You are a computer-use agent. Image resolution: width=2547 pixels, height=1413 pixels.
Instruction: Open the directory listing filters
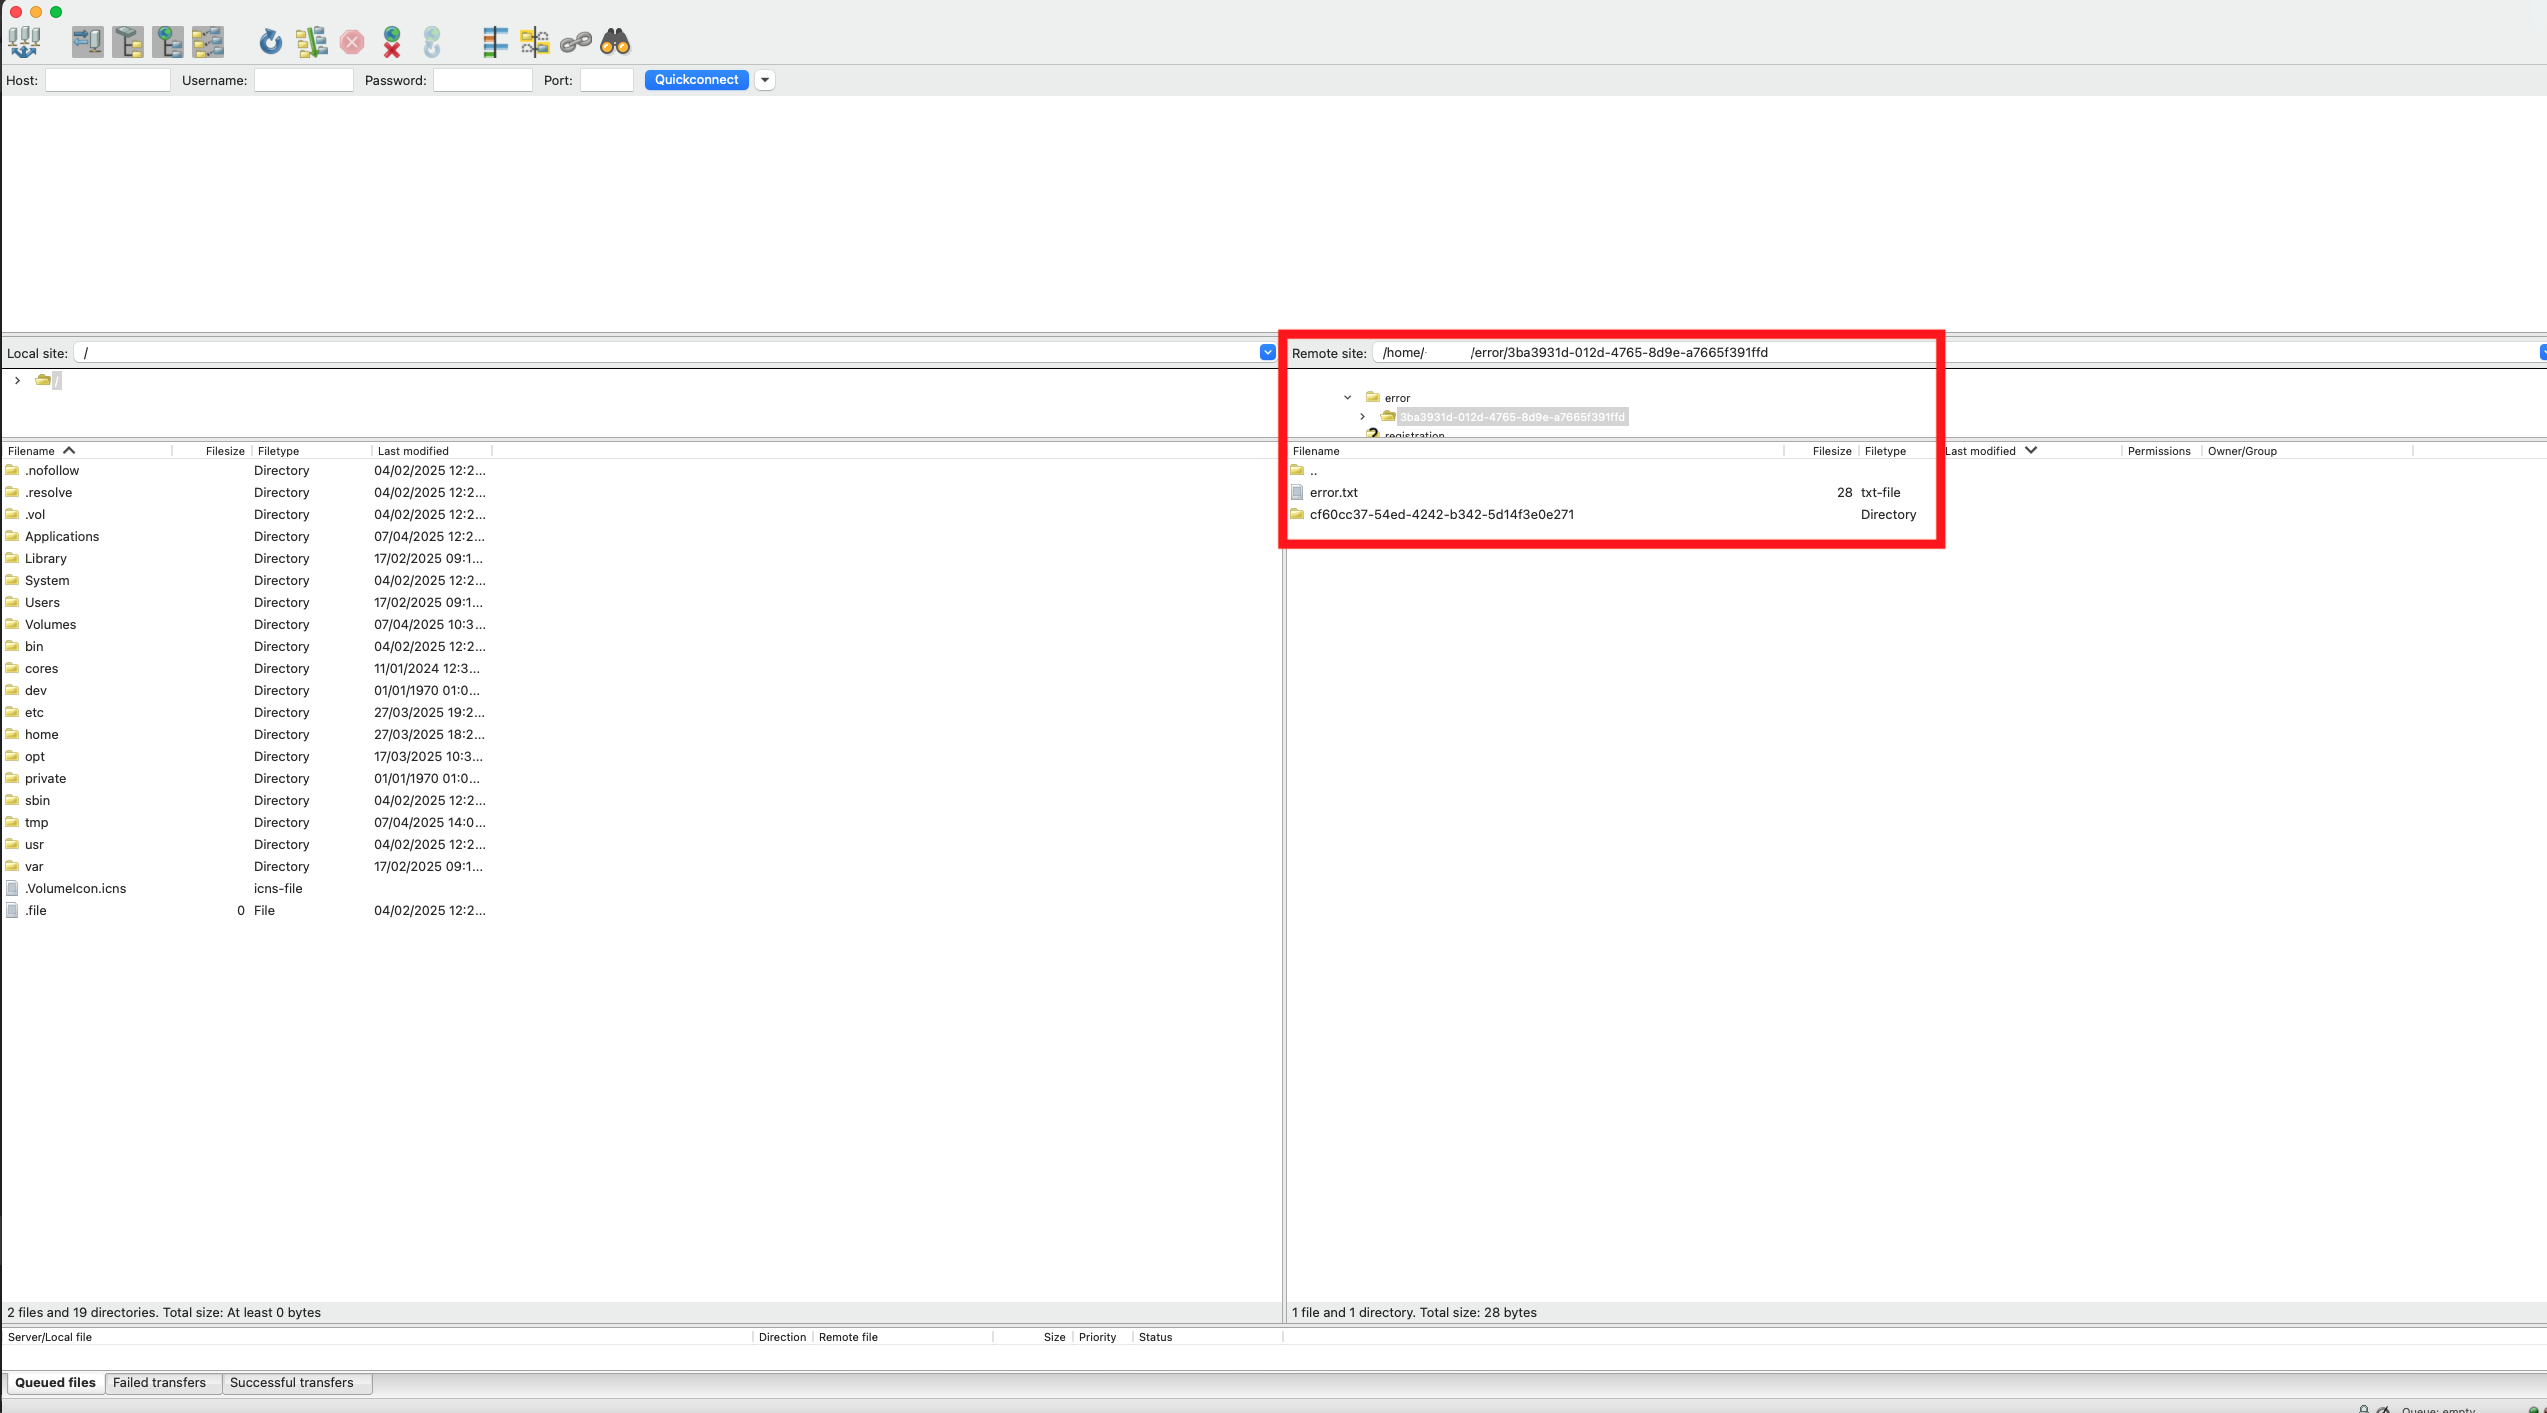(495, 42)
